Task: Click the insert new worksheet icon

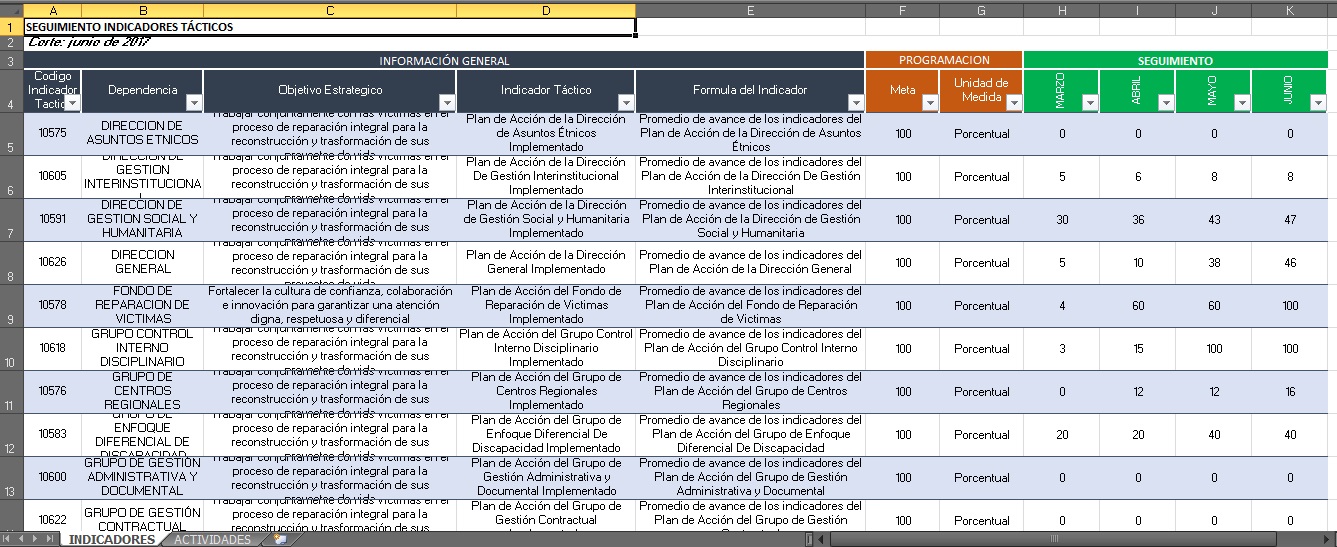Action: (280, 540)
